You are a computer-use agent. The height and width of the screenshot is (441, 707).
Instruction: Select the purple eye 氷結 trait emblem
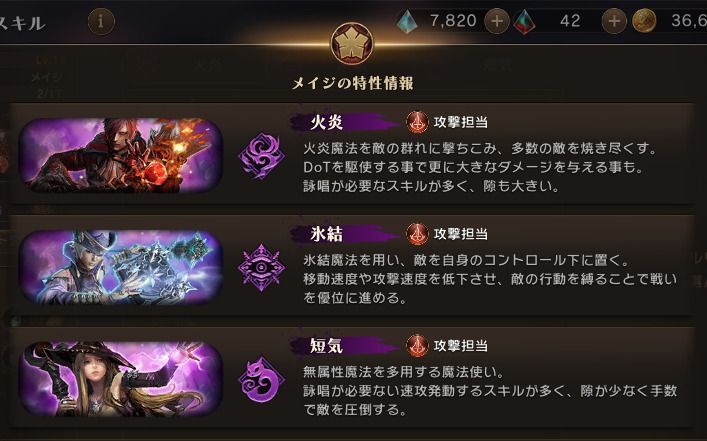pos(261,267)
